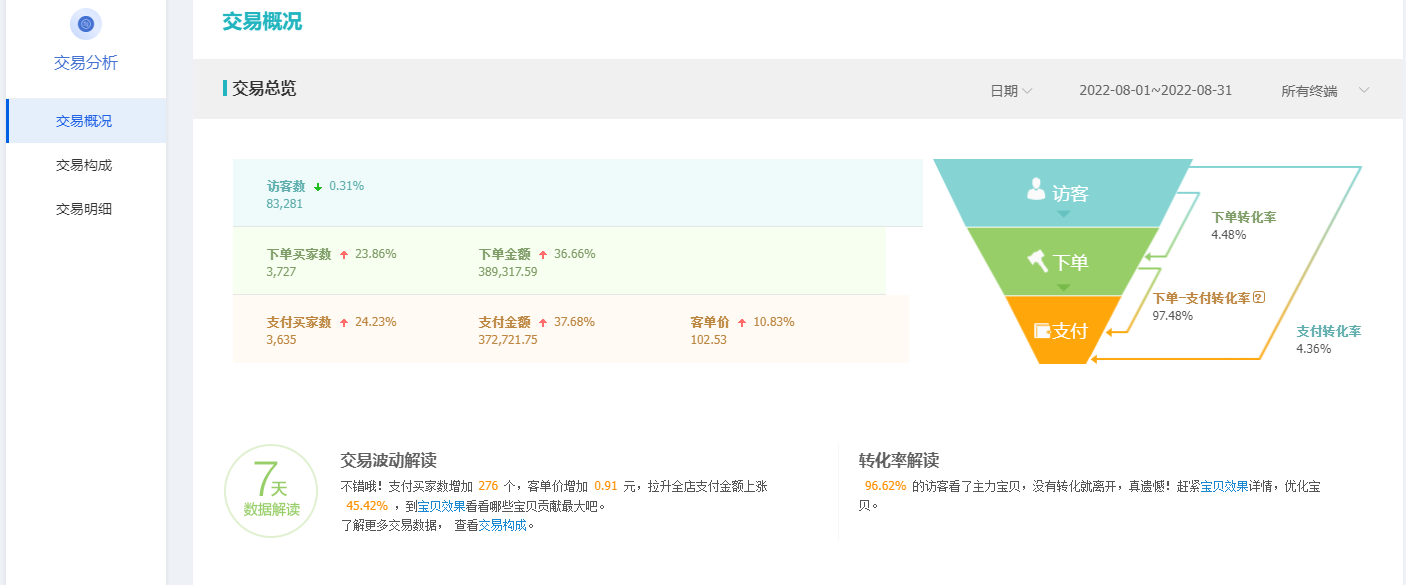
Task: Select 交易概况 in the left sidebar
Action: coord(84,121)
